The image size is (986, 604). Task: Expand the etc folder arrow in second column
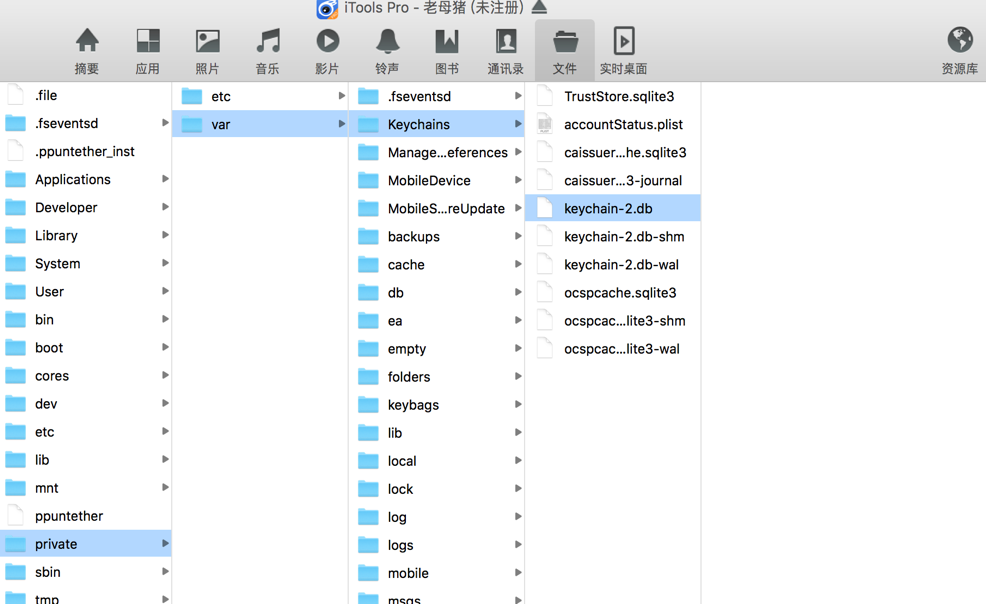point(341,96)
